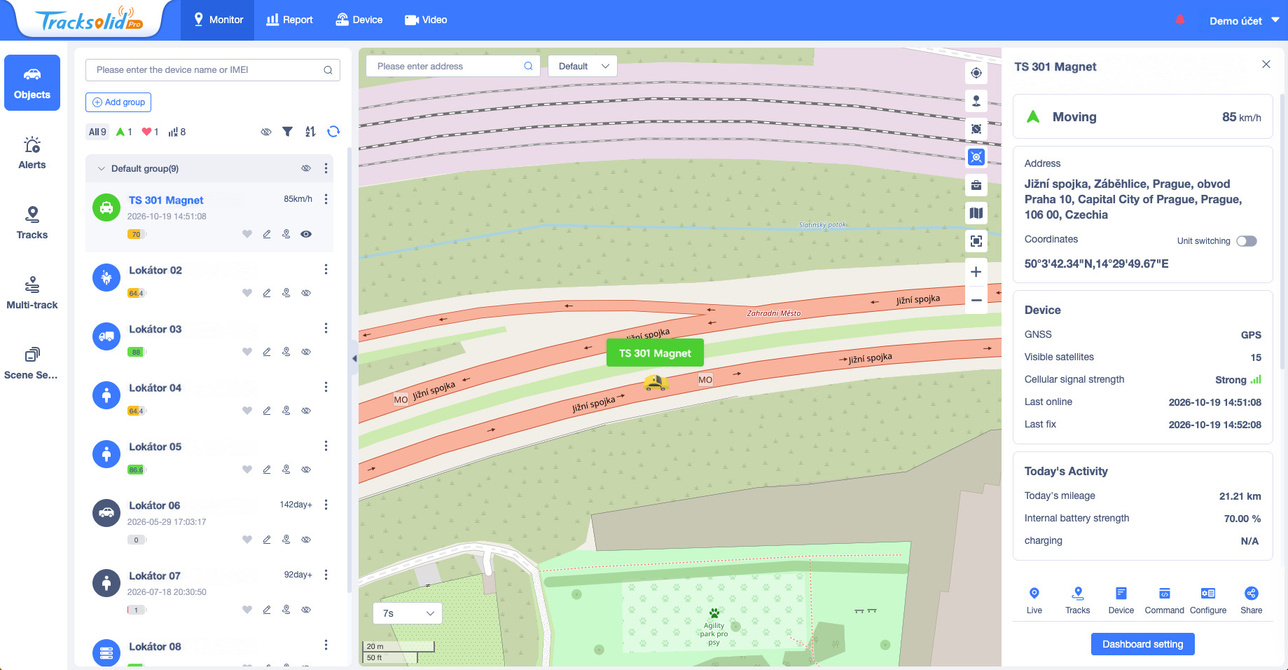Collapse the Default group list
This screenshot has width=1288, height=670.
pos(100,169)
